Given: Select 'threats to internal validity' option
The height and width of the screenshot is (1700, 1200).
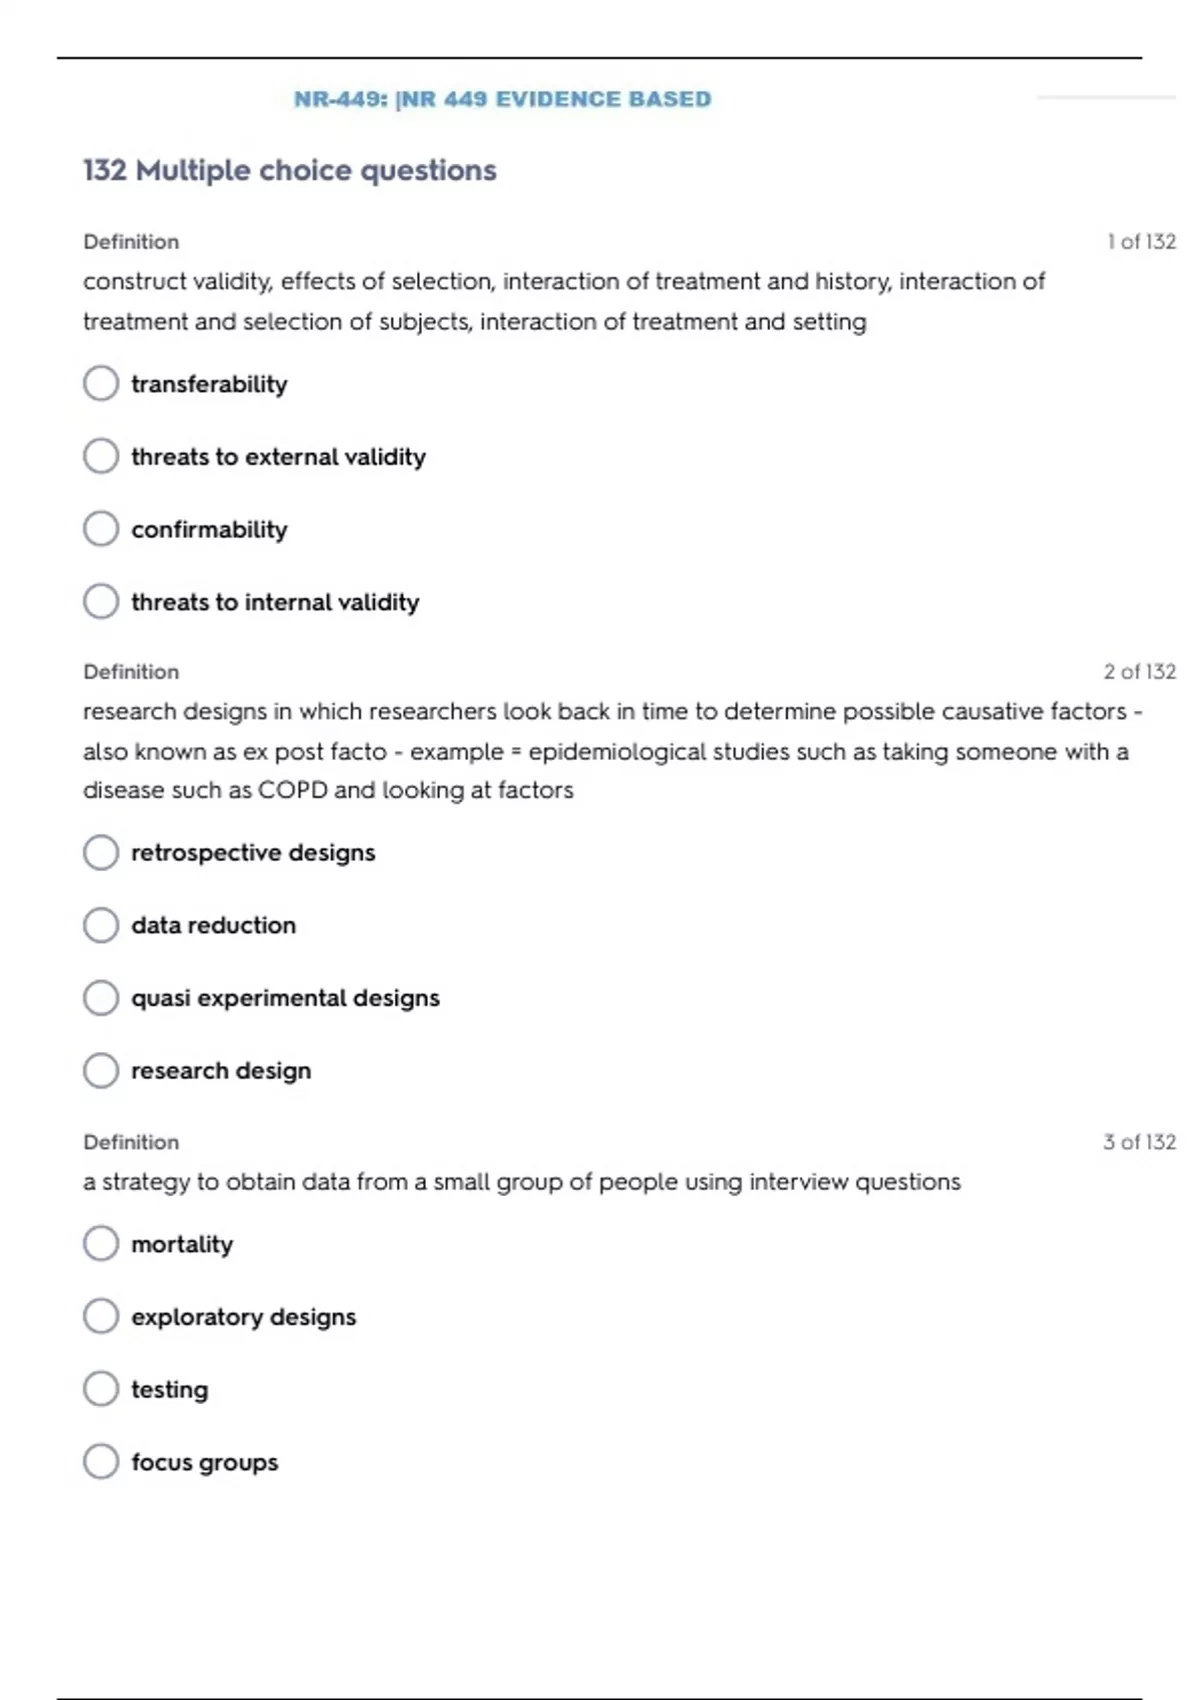Looking at the screenshot, I should [101, 601].
